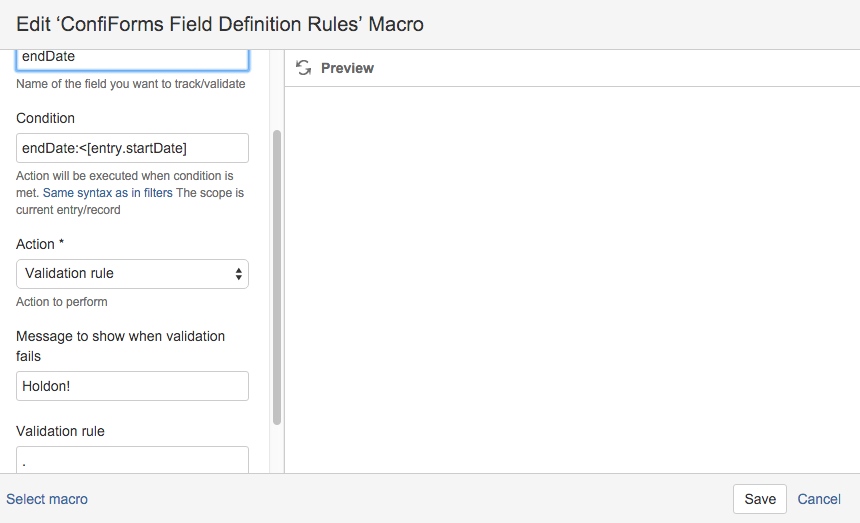
Task: Open the 'Same syntax as in filters' link
Action: coord(108,193)
